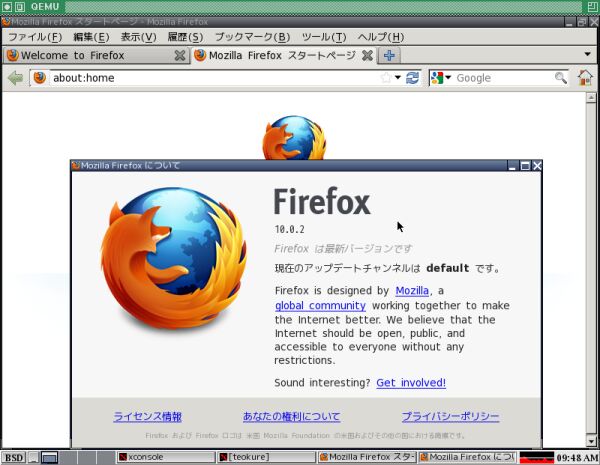
Task: Click the 09:48 AM clock
Action: tap(578, 458)
